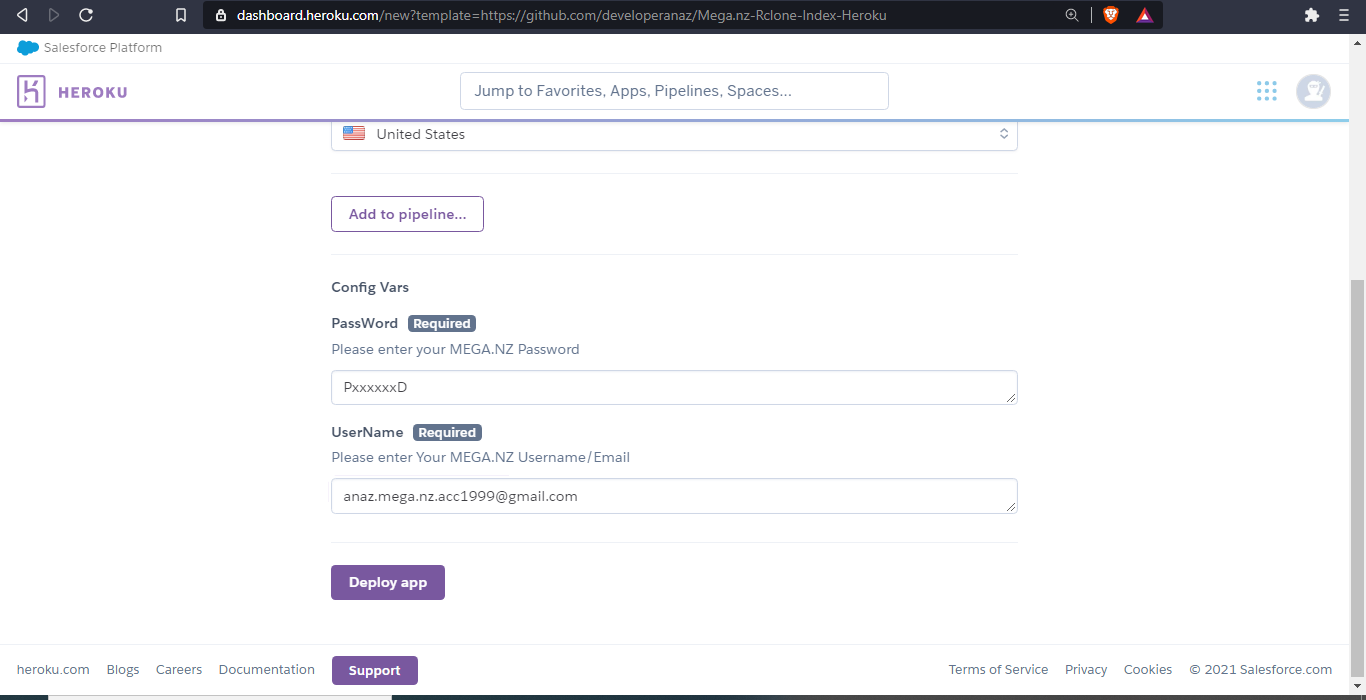Click the Brave Shields lion icon
This screenshot has width=1366, height=700.
(x=1110, y=15)
